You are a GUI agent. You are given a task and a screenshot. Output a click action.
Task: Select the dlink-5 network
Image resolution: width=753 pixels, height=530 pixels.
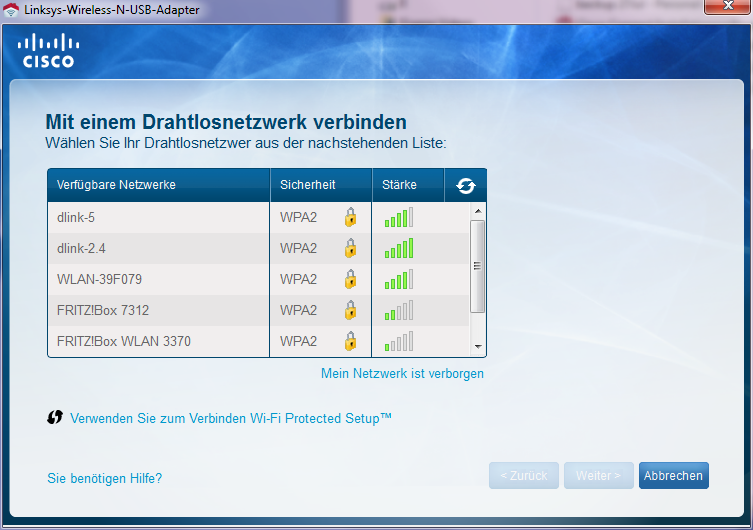tap(258, 217)
